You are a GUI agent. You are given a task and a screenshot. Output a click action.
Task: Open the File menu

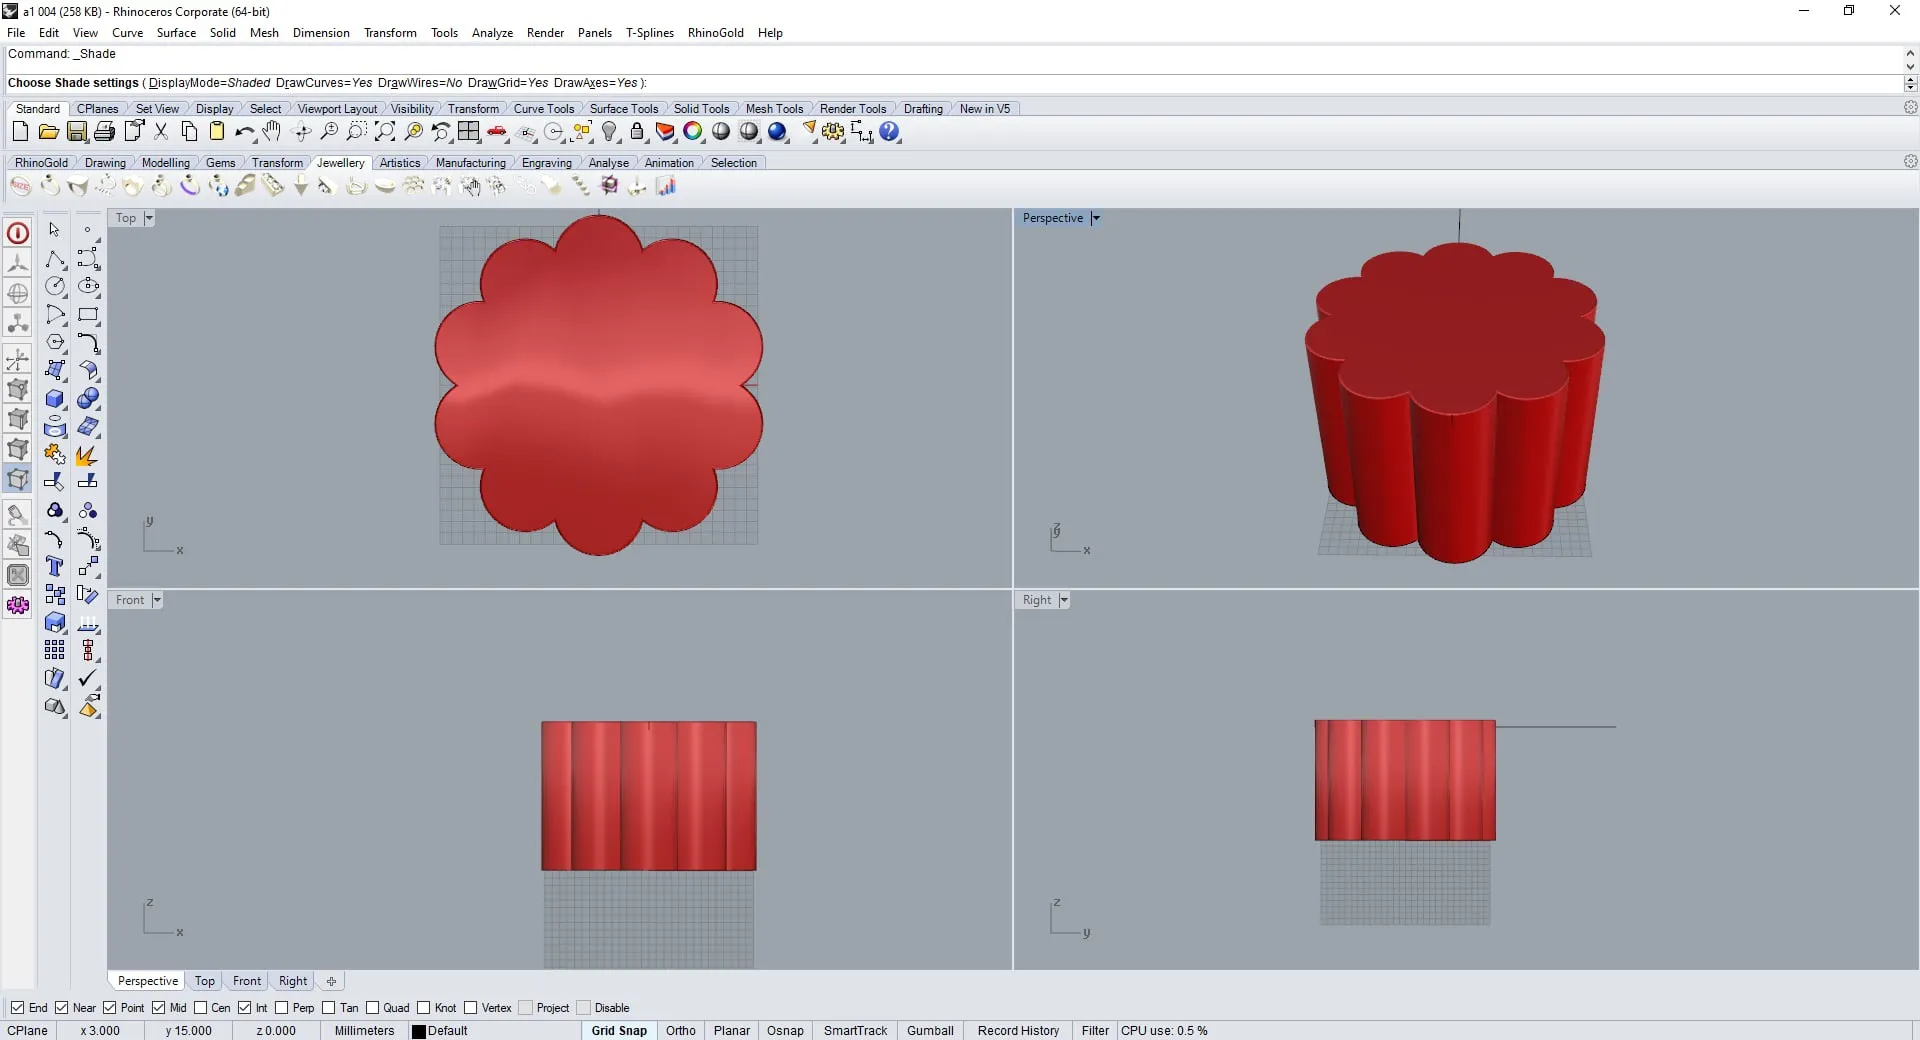16,33
